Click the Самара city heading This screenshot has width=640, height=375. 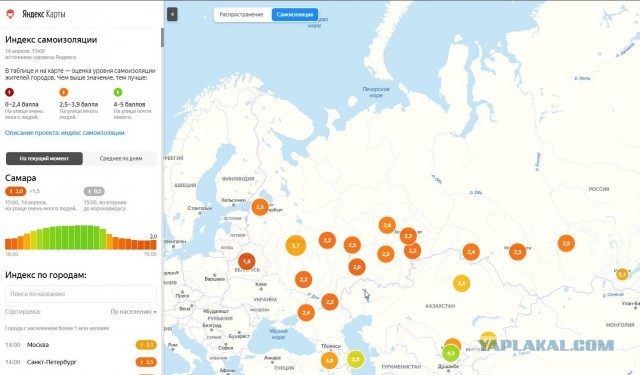tap(21, 178)
